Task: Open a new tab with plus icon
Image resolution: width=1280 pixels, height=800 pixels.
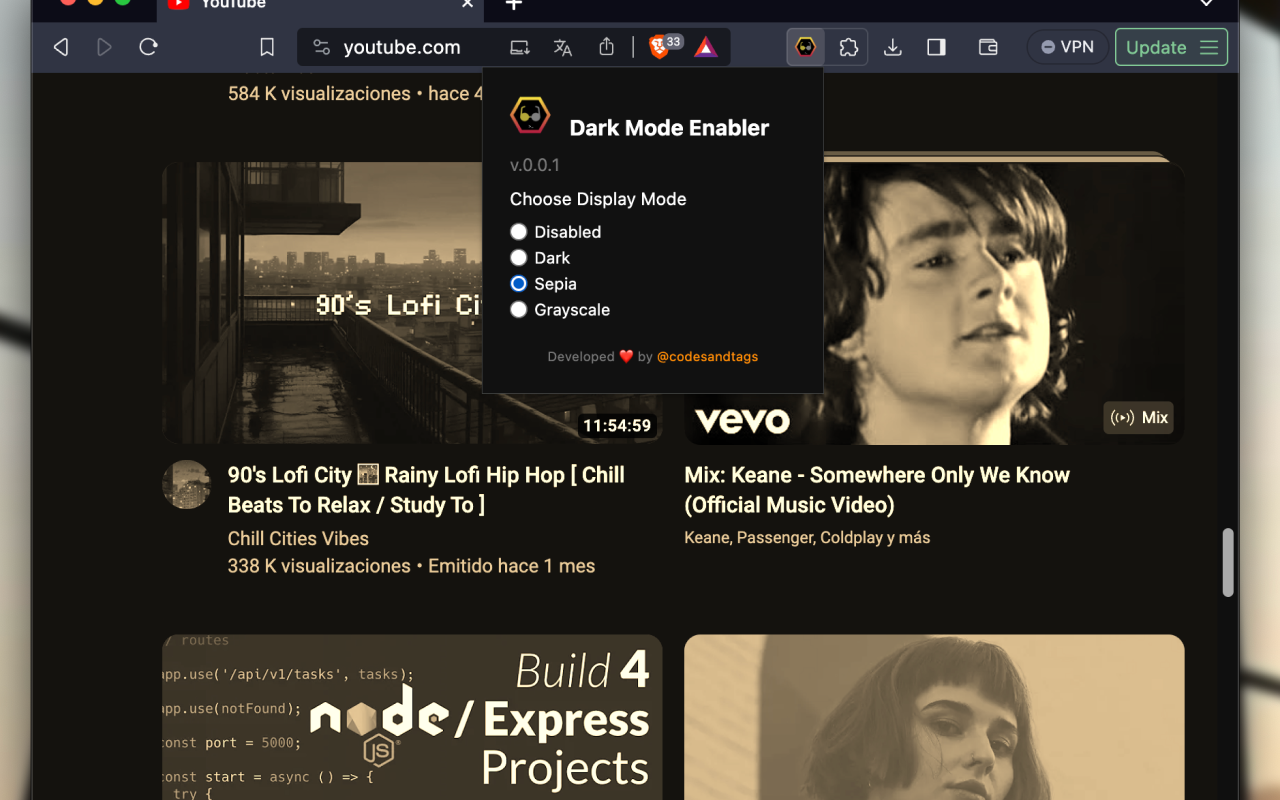Action: pos(513,5)
